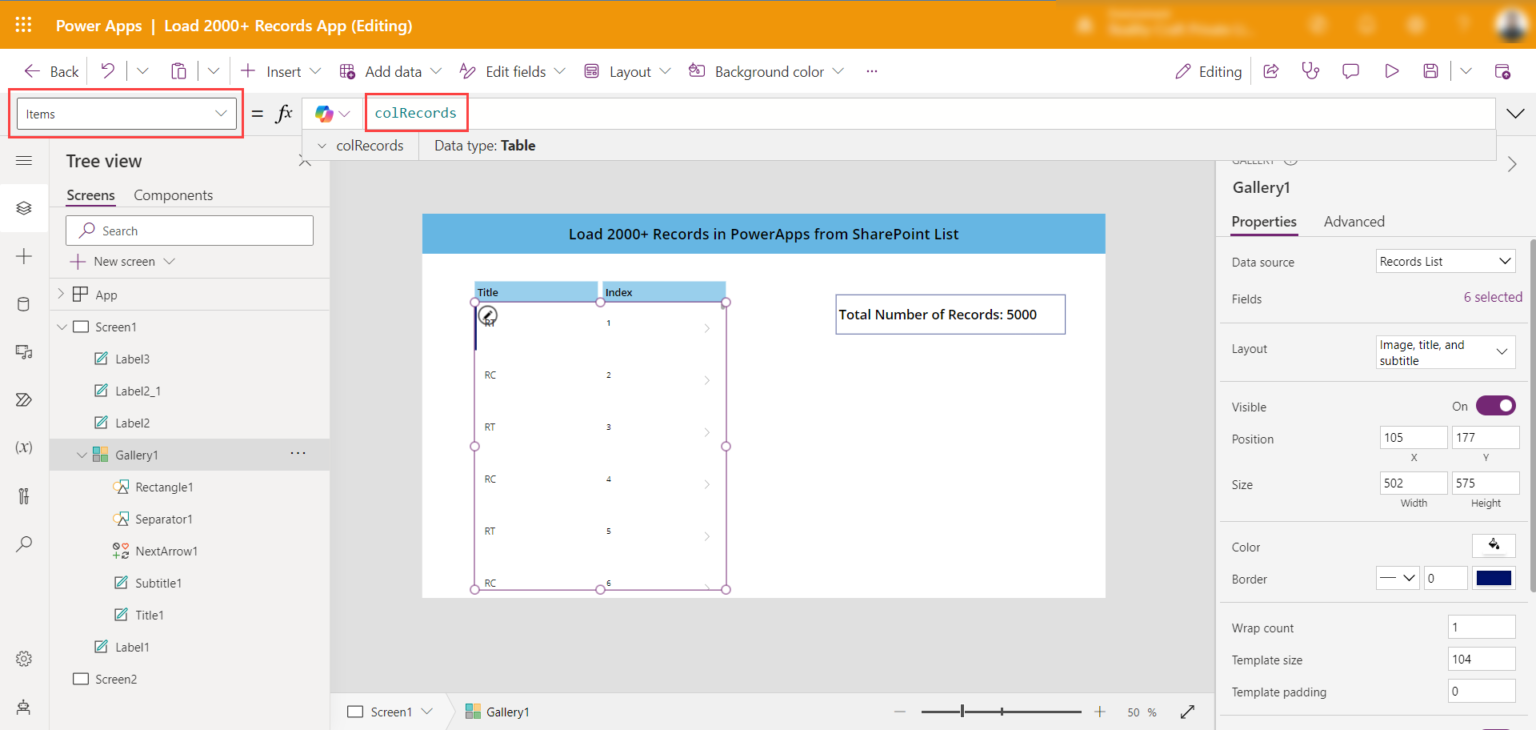Open the Data source dropdown showing Records List
Screen dimensions: 1536x730
click(1445, 260)
